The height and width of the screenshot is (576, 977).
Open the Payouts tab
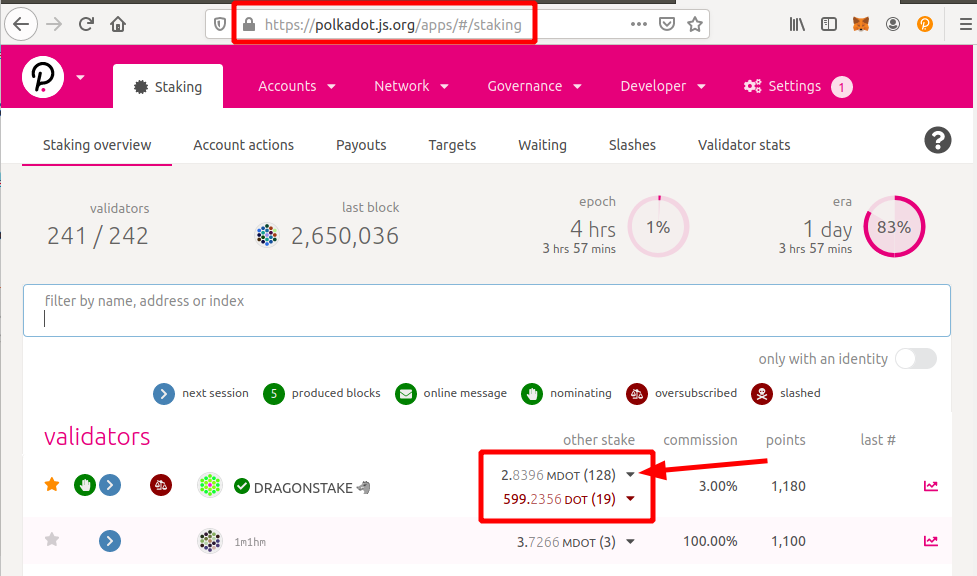361,145
